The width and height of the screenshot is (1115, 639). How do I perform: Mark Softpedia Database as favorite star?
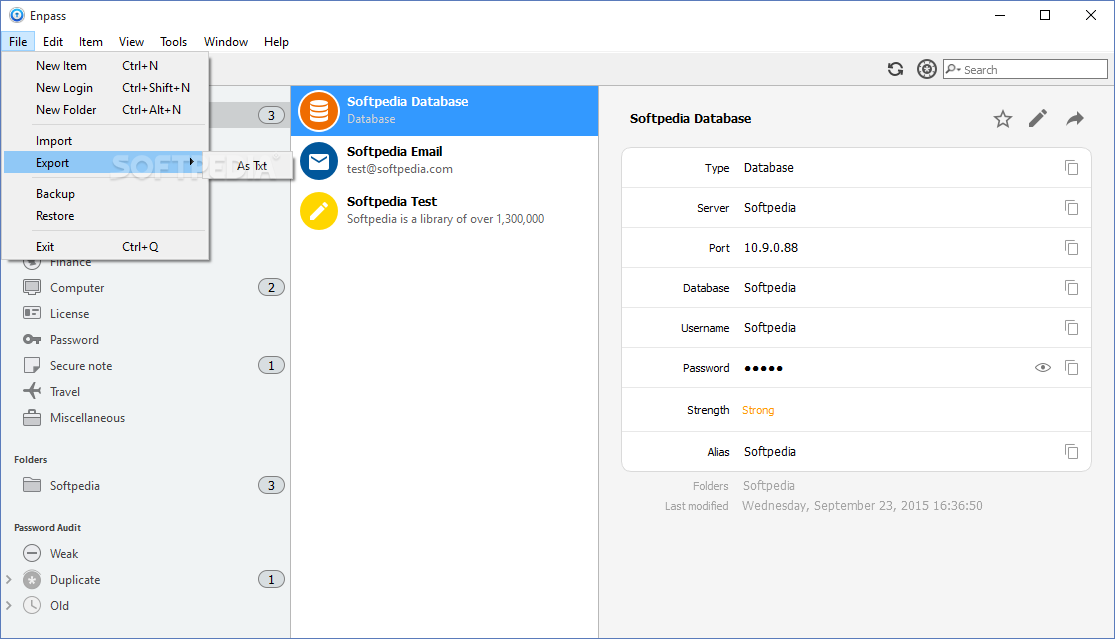1003,119
